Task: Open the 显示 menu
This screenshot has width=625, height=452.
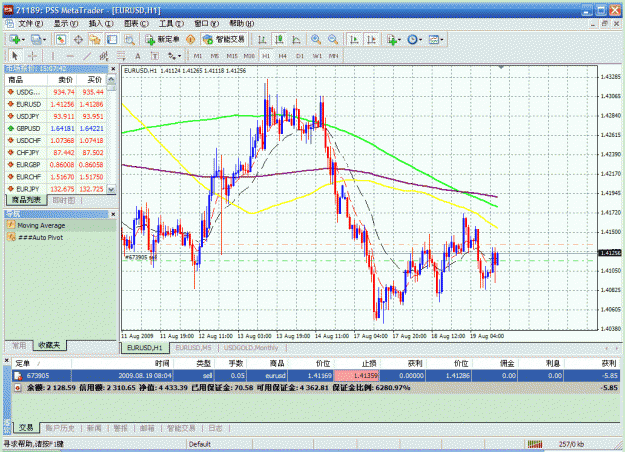Action: coord(66,24)
